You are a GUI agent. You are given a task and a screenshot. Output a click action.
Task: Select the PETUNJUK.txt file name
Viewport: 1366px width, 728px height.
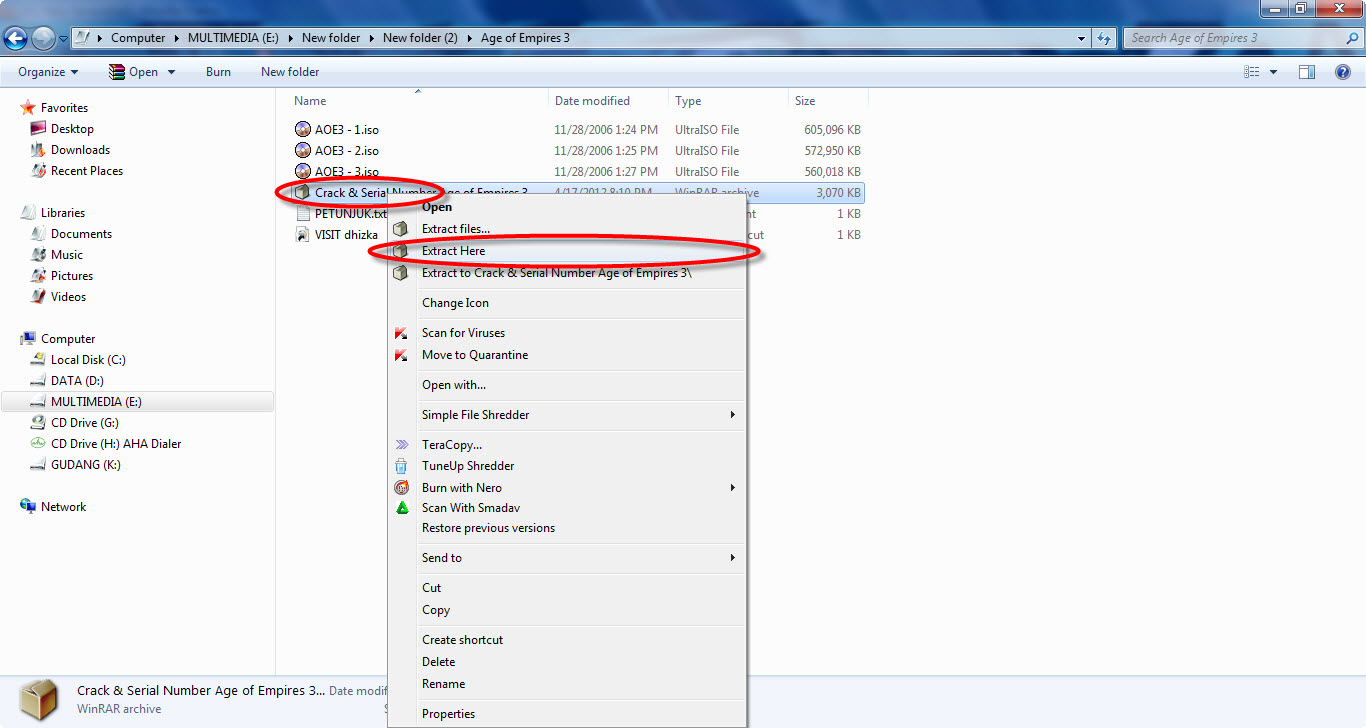click(x=351, y=213)
